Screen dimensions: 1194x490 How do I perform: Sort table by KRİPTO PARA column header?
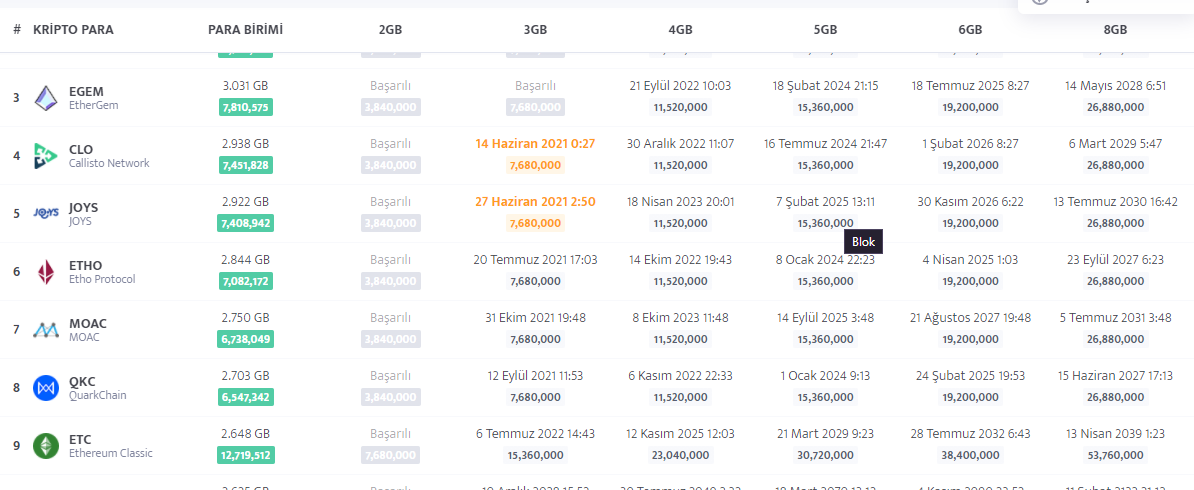(73, 30)
